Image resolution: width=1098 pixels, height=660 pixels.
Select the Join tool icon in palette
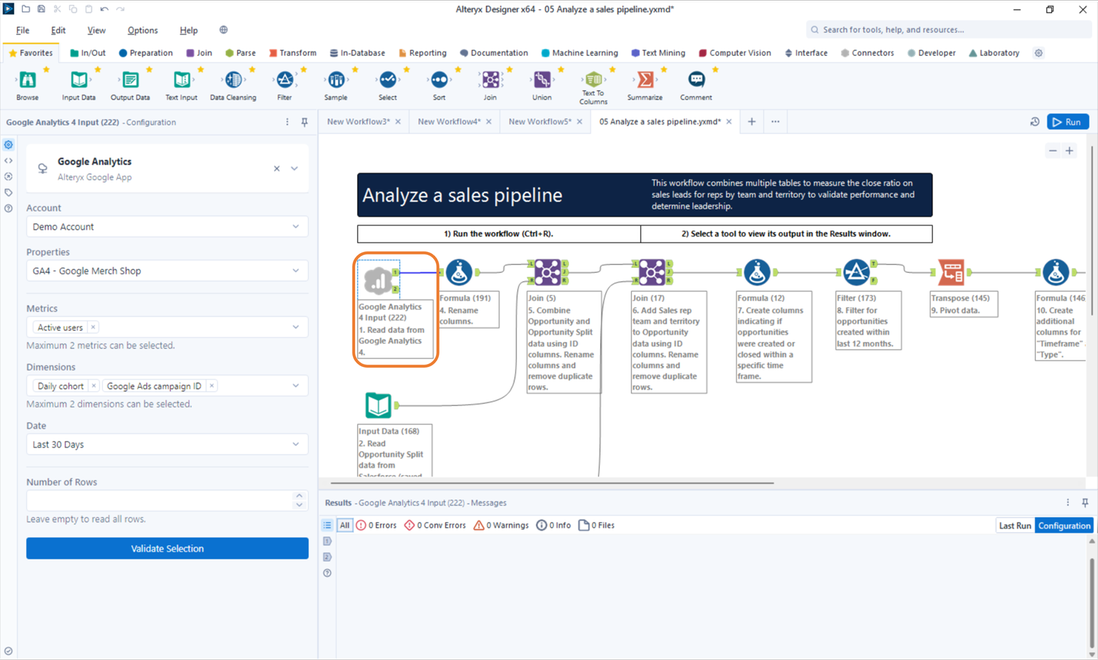pos(490,80)
